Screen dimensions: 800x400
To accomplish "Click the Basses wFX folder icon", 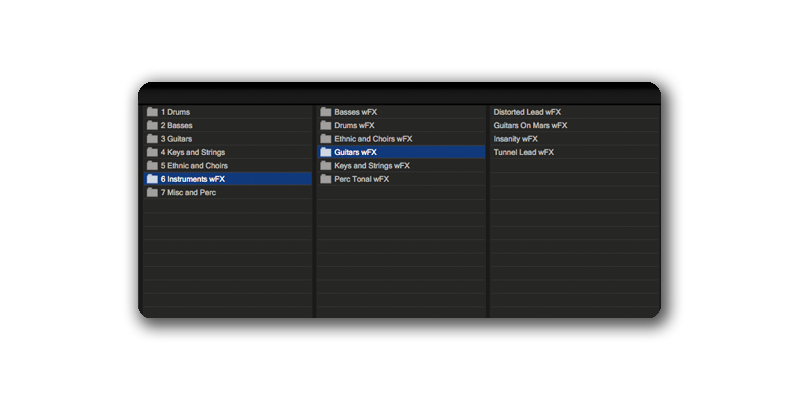I will [x=325, y=112].
